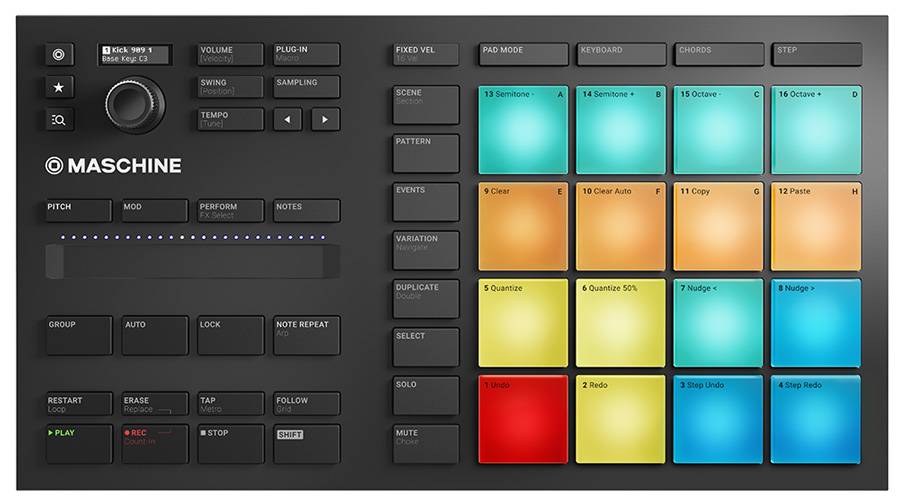Toggle the FIXED VEL button
Screen dimensions: 900x502
426,55
